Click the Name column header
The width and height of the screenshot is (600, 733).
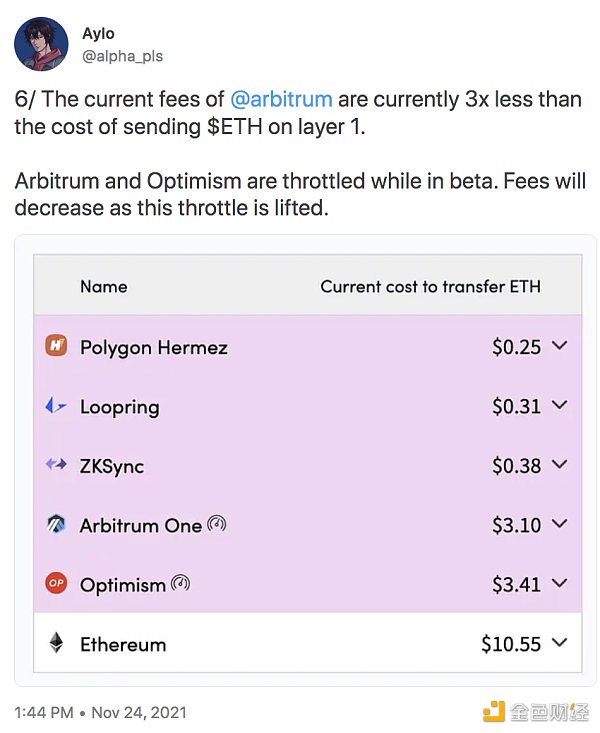click(x=104, y=286)
